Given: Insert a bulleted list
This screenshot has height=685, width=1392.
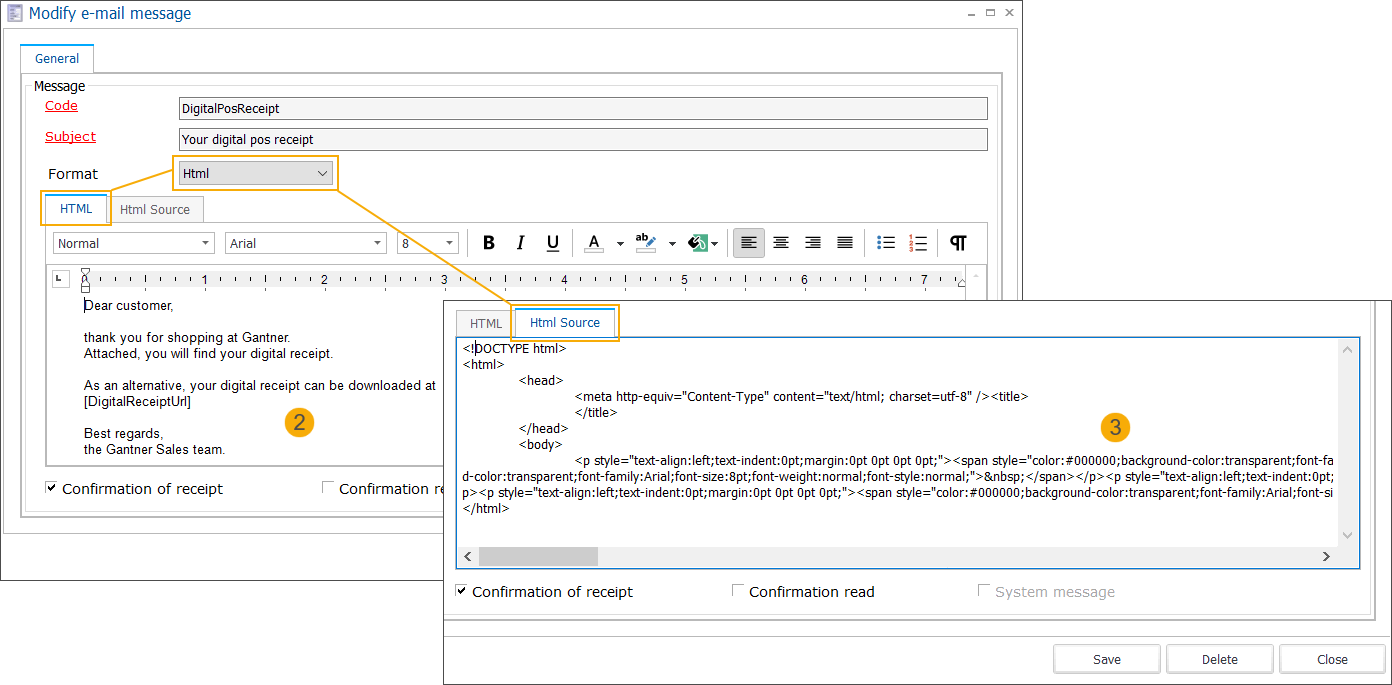Looking at the screenshot, I should pos(885,242).
